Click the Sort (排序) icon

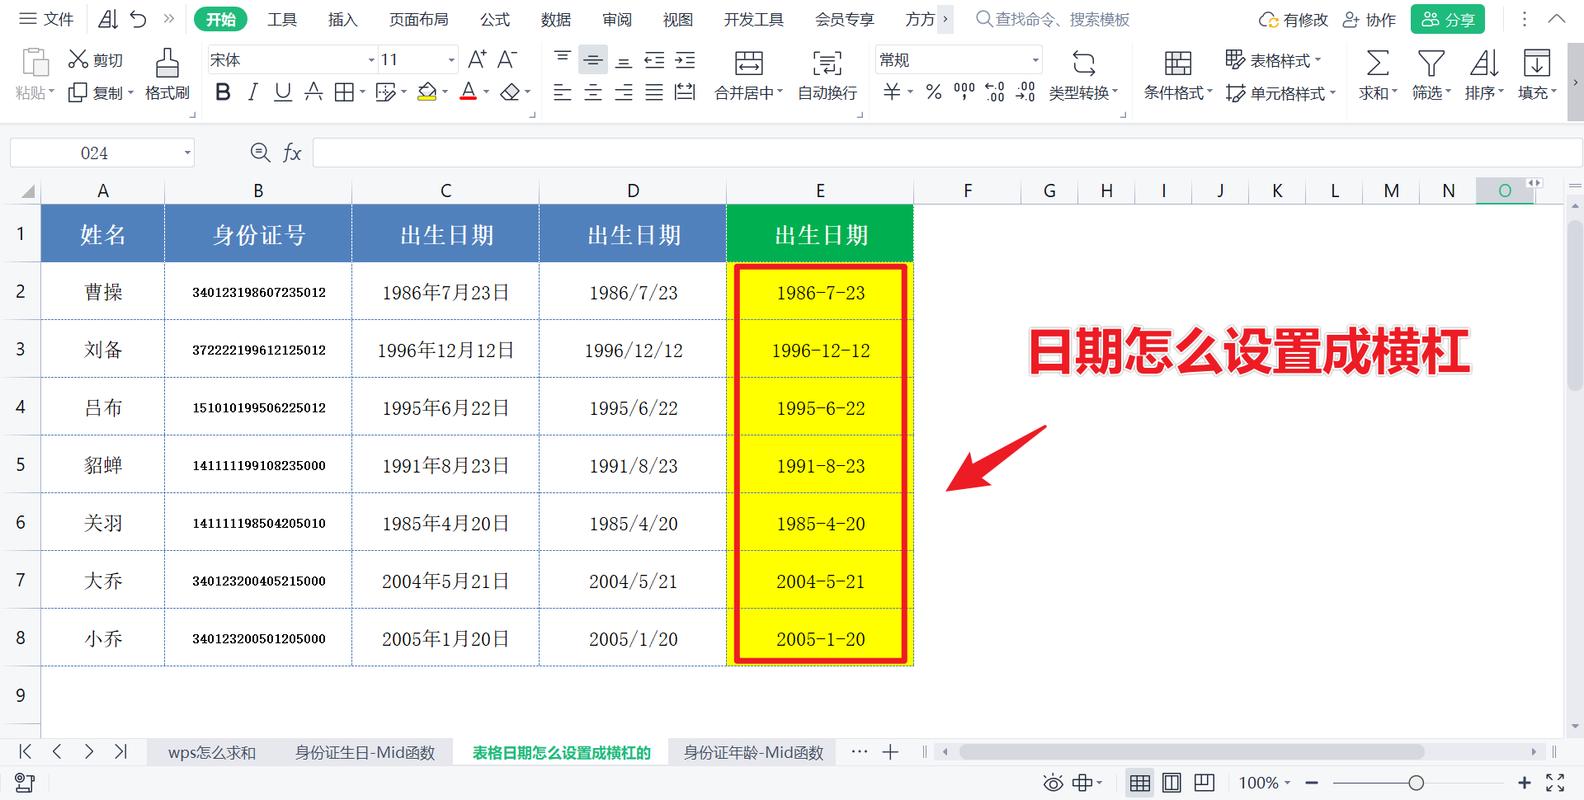1484,64
